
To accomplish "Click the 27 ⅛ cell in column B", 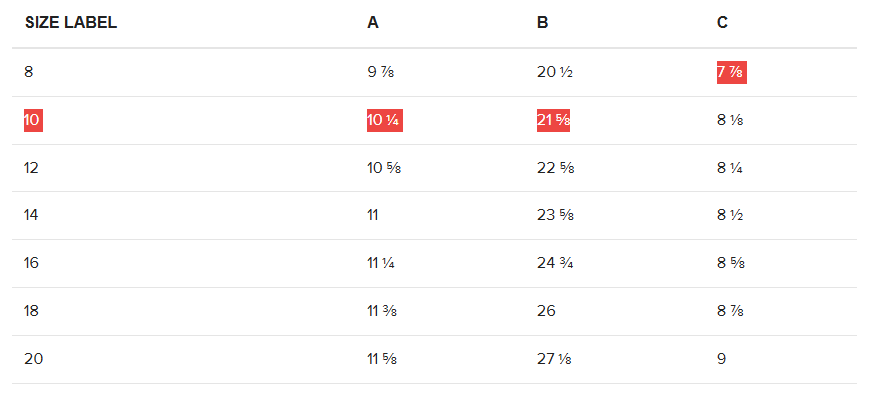I will pos(554,359).
